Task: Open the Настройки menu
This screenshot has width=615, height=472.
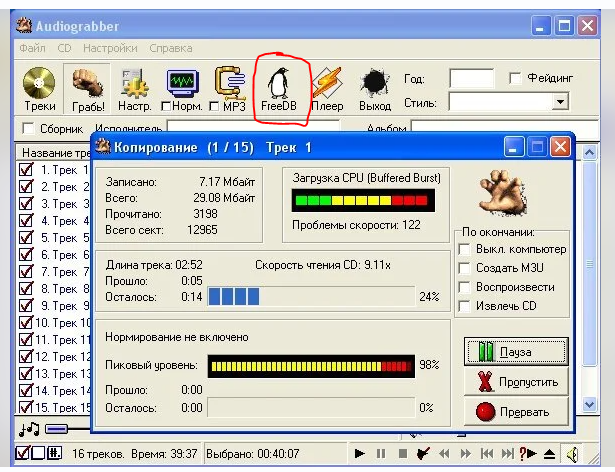Action: click(x=110, y=48)
